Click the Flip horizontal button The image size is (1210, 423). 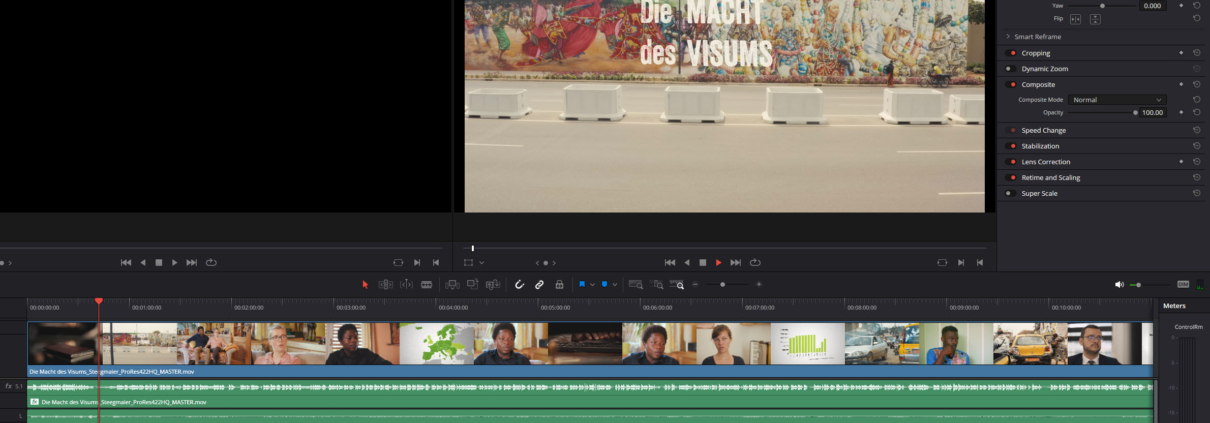click(x=1076, y=19)
